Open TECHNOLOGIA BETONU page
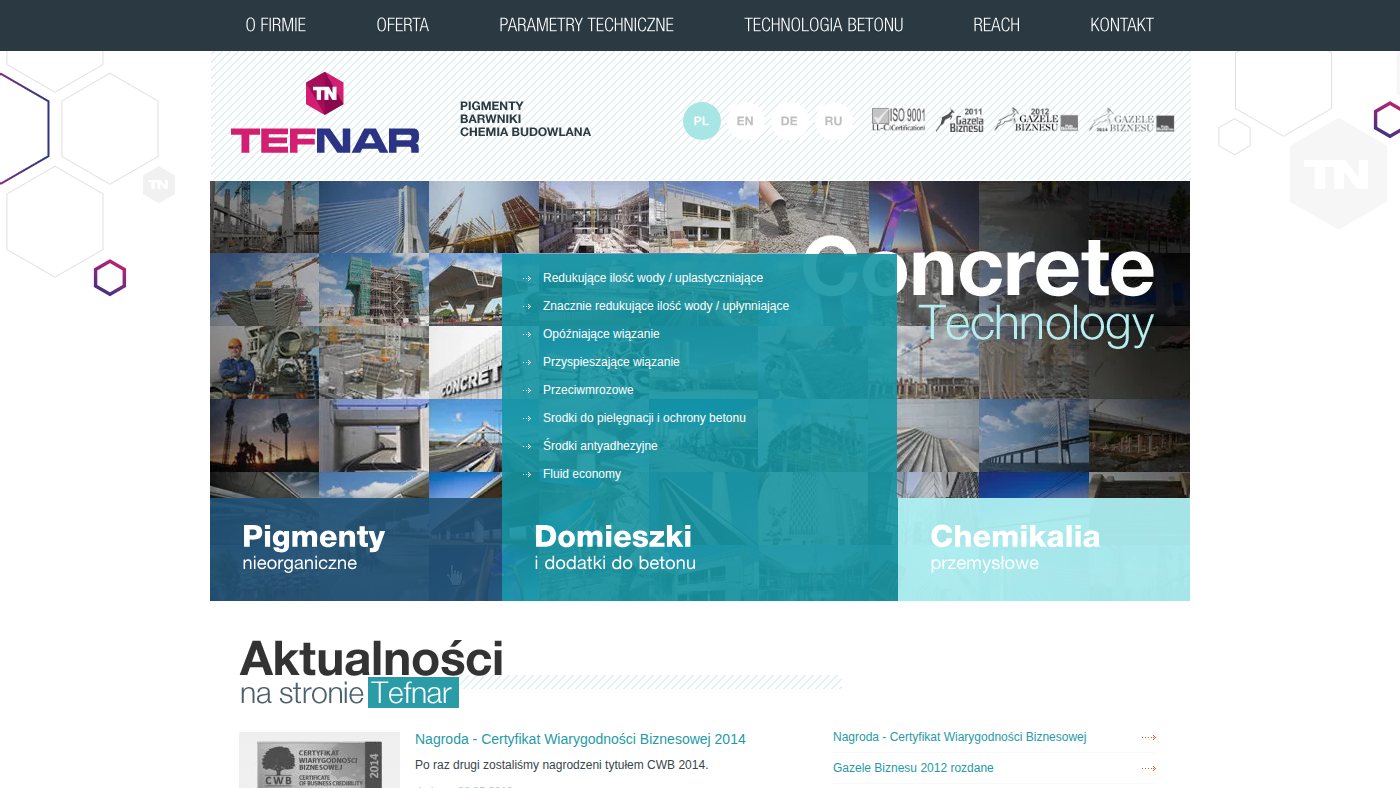The height and width of the screenshot is (788, 1400). click(824, 25)
